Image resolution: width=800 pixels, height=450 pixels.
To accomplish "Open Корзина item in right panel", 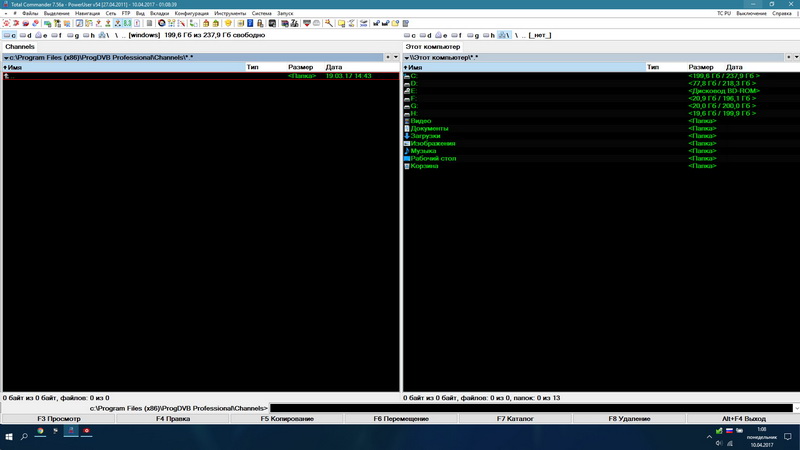I will coord(424,166).
